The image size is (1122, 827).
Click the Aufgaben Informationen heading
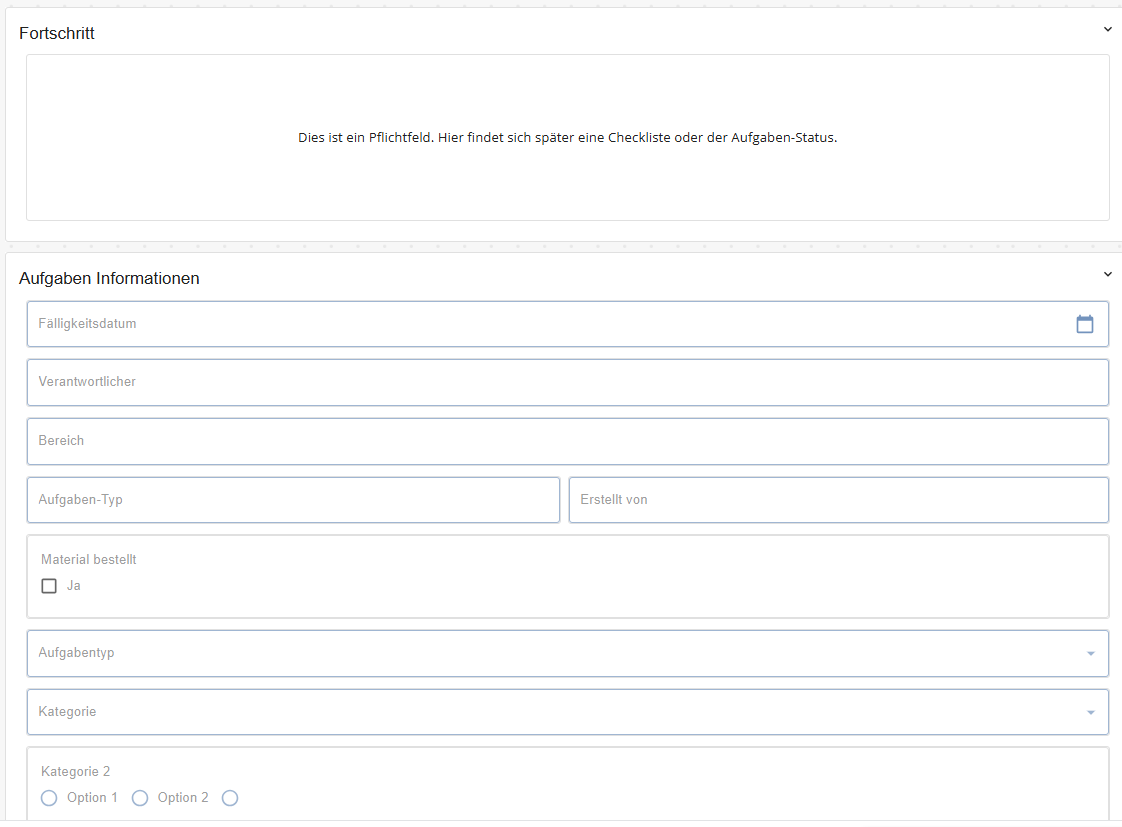tap(109, 278)
